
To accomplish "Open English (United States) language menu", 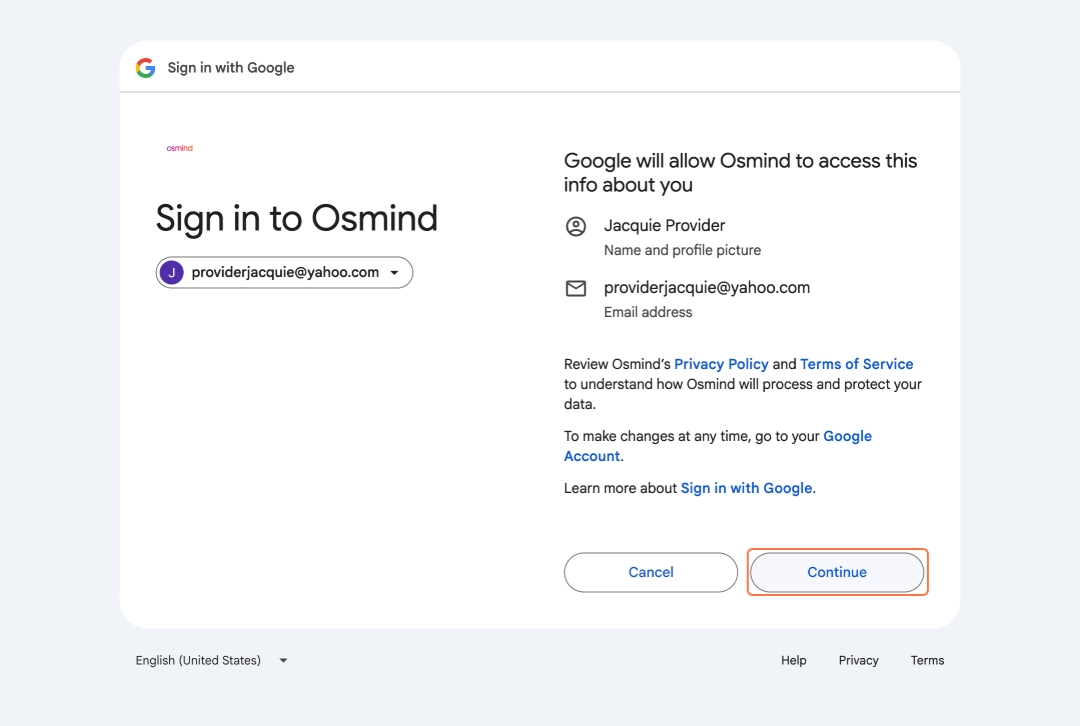I will (x=211, y=661).
